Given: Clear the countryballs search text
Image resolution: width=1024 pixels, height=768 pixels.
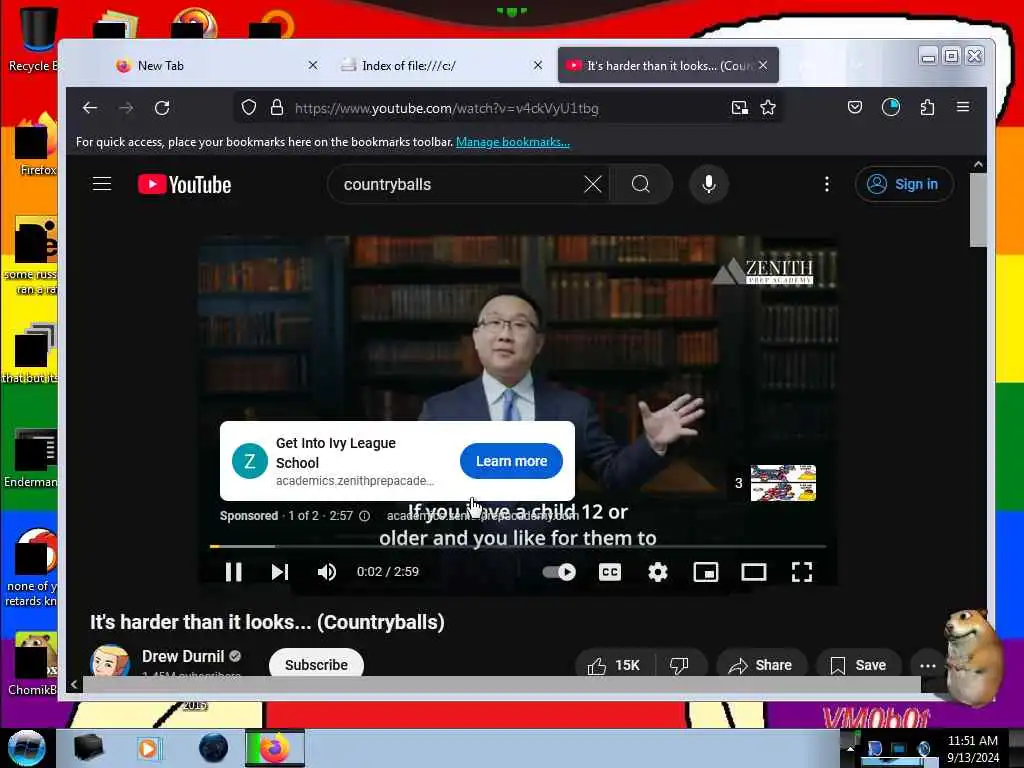Looking at the screenshot, I should coord(592,184).
